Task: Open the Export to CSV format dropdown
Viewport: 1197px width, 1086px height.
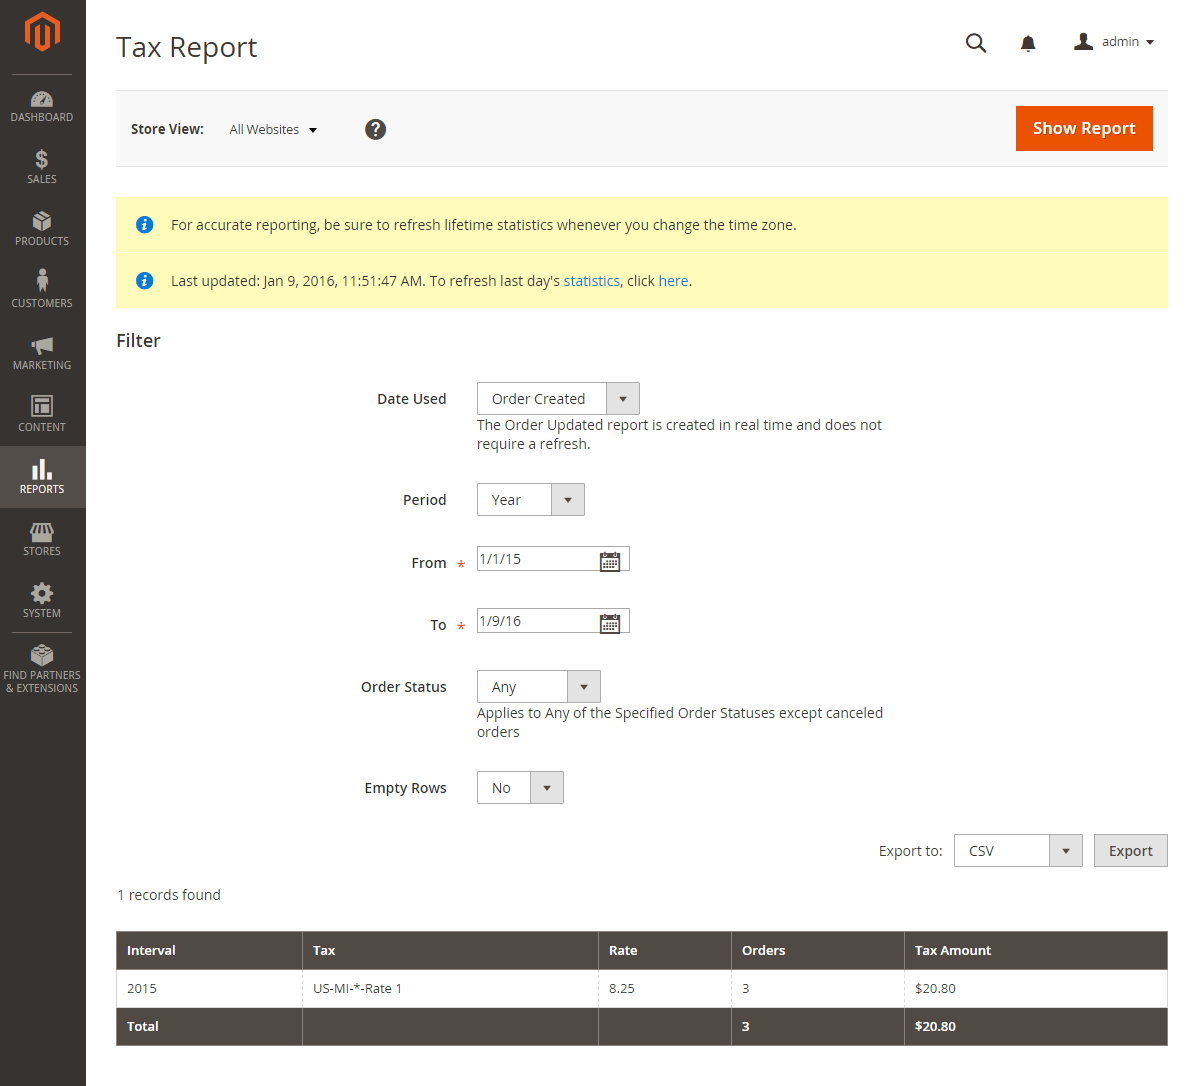Action: coord(1018,850)
